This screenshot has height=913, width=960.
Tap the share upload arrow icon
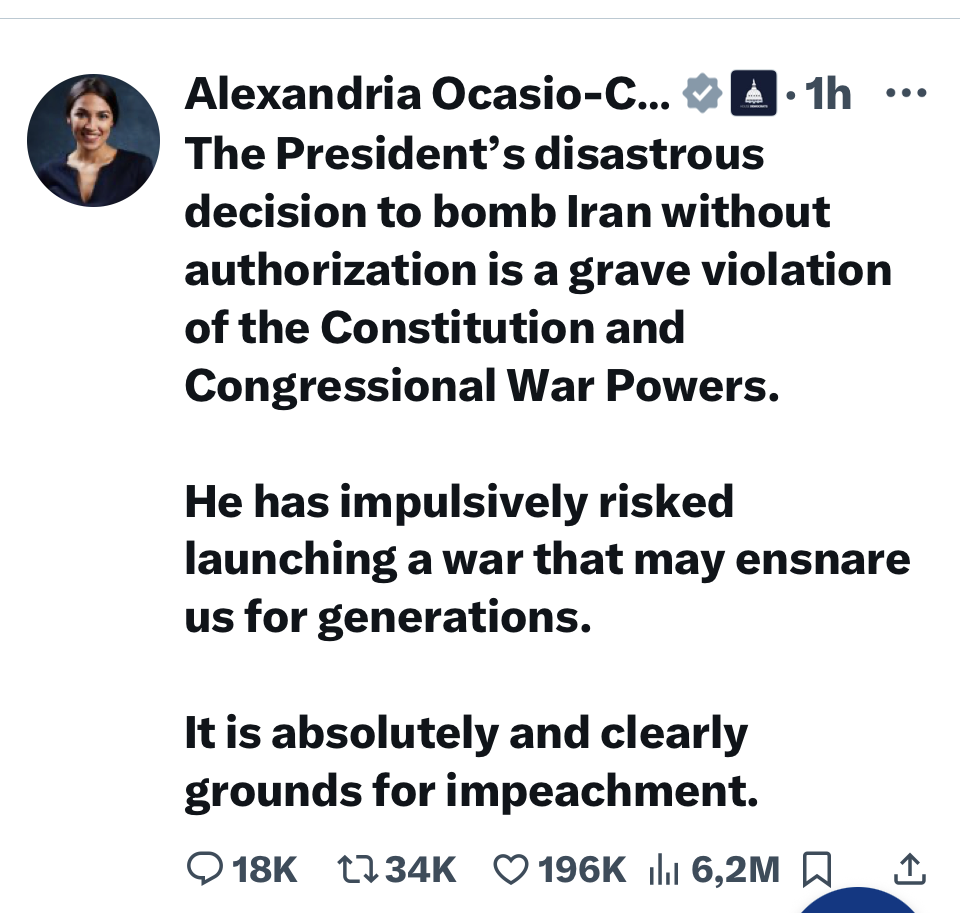pos(908,869)
